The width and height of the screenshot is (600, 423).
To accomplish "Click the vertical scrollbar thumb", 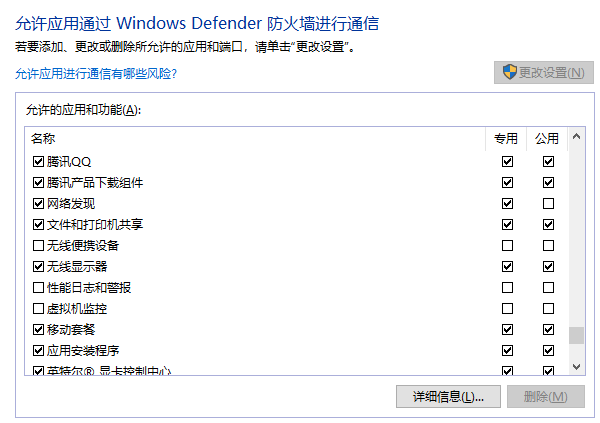I will pos(576,335).
